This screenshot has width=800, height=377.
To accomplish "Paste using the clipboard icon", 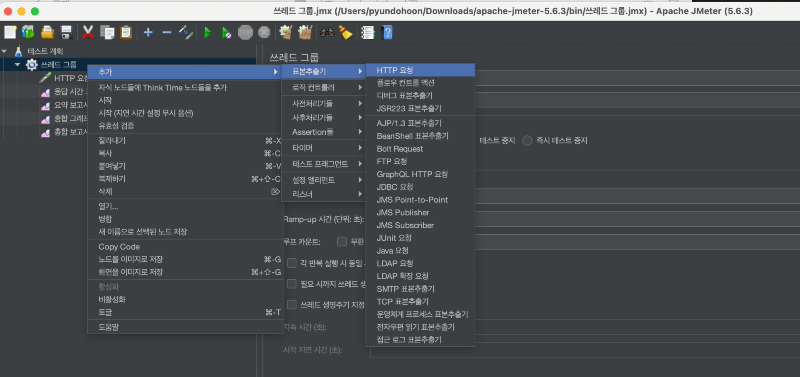I will click(126, 33).
